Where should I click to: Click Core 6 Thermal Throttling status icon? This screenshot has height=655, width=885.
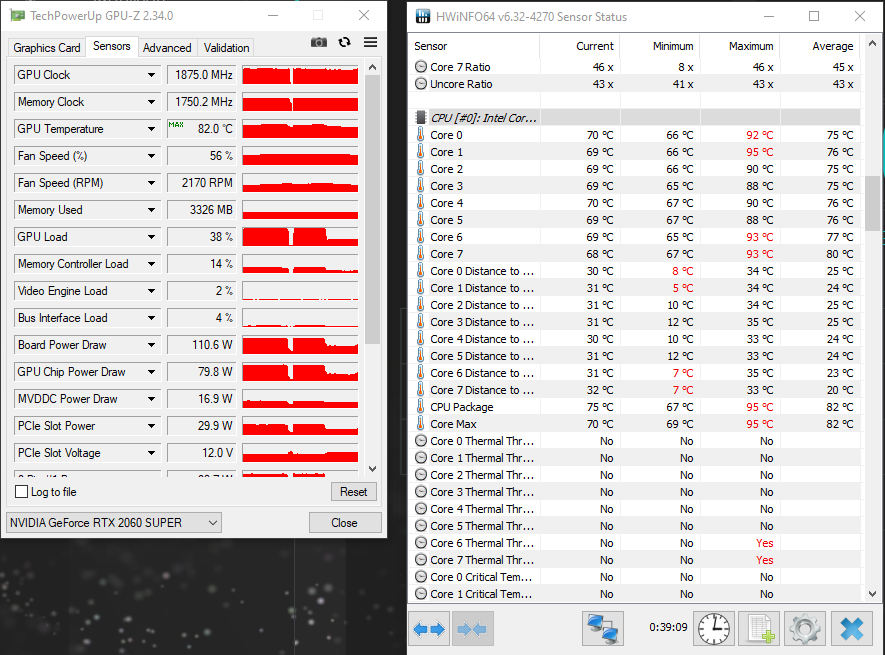click(x=420, y=543)
